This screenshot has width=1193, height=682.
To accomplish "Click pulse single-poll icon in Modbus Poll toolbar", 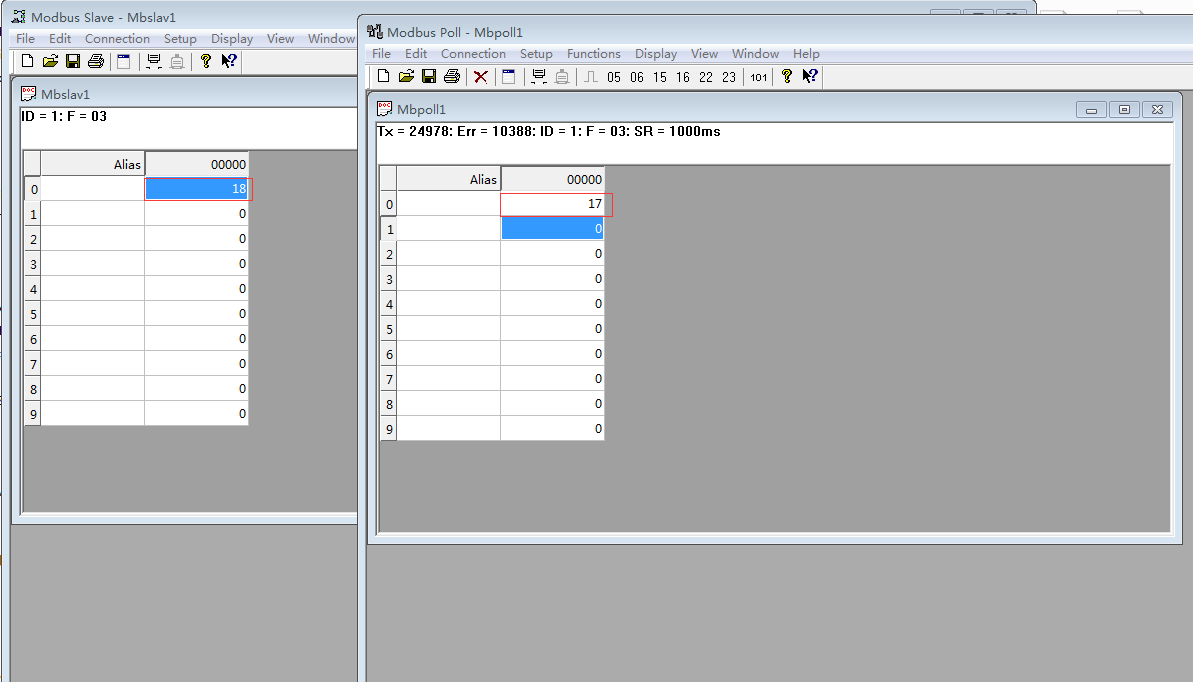I will coord(591,76).
